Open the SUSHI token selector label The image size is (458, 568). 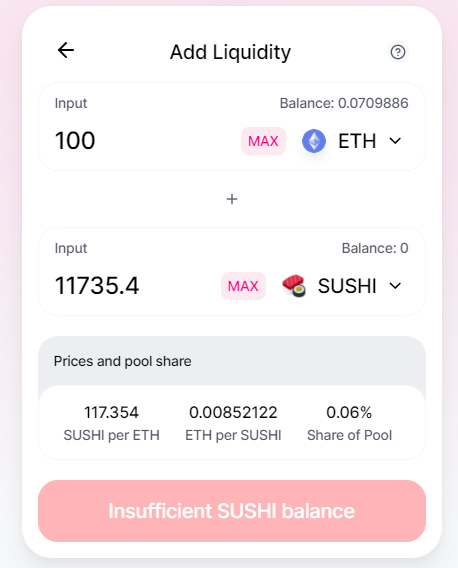coord(347,286)
